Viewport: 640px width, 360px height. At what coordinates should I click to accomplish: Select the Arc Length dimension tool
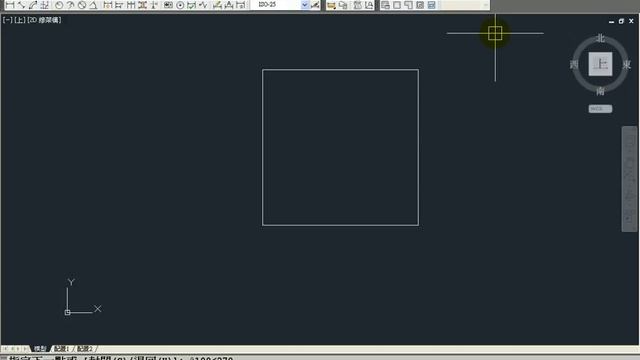tap(33, 5)
